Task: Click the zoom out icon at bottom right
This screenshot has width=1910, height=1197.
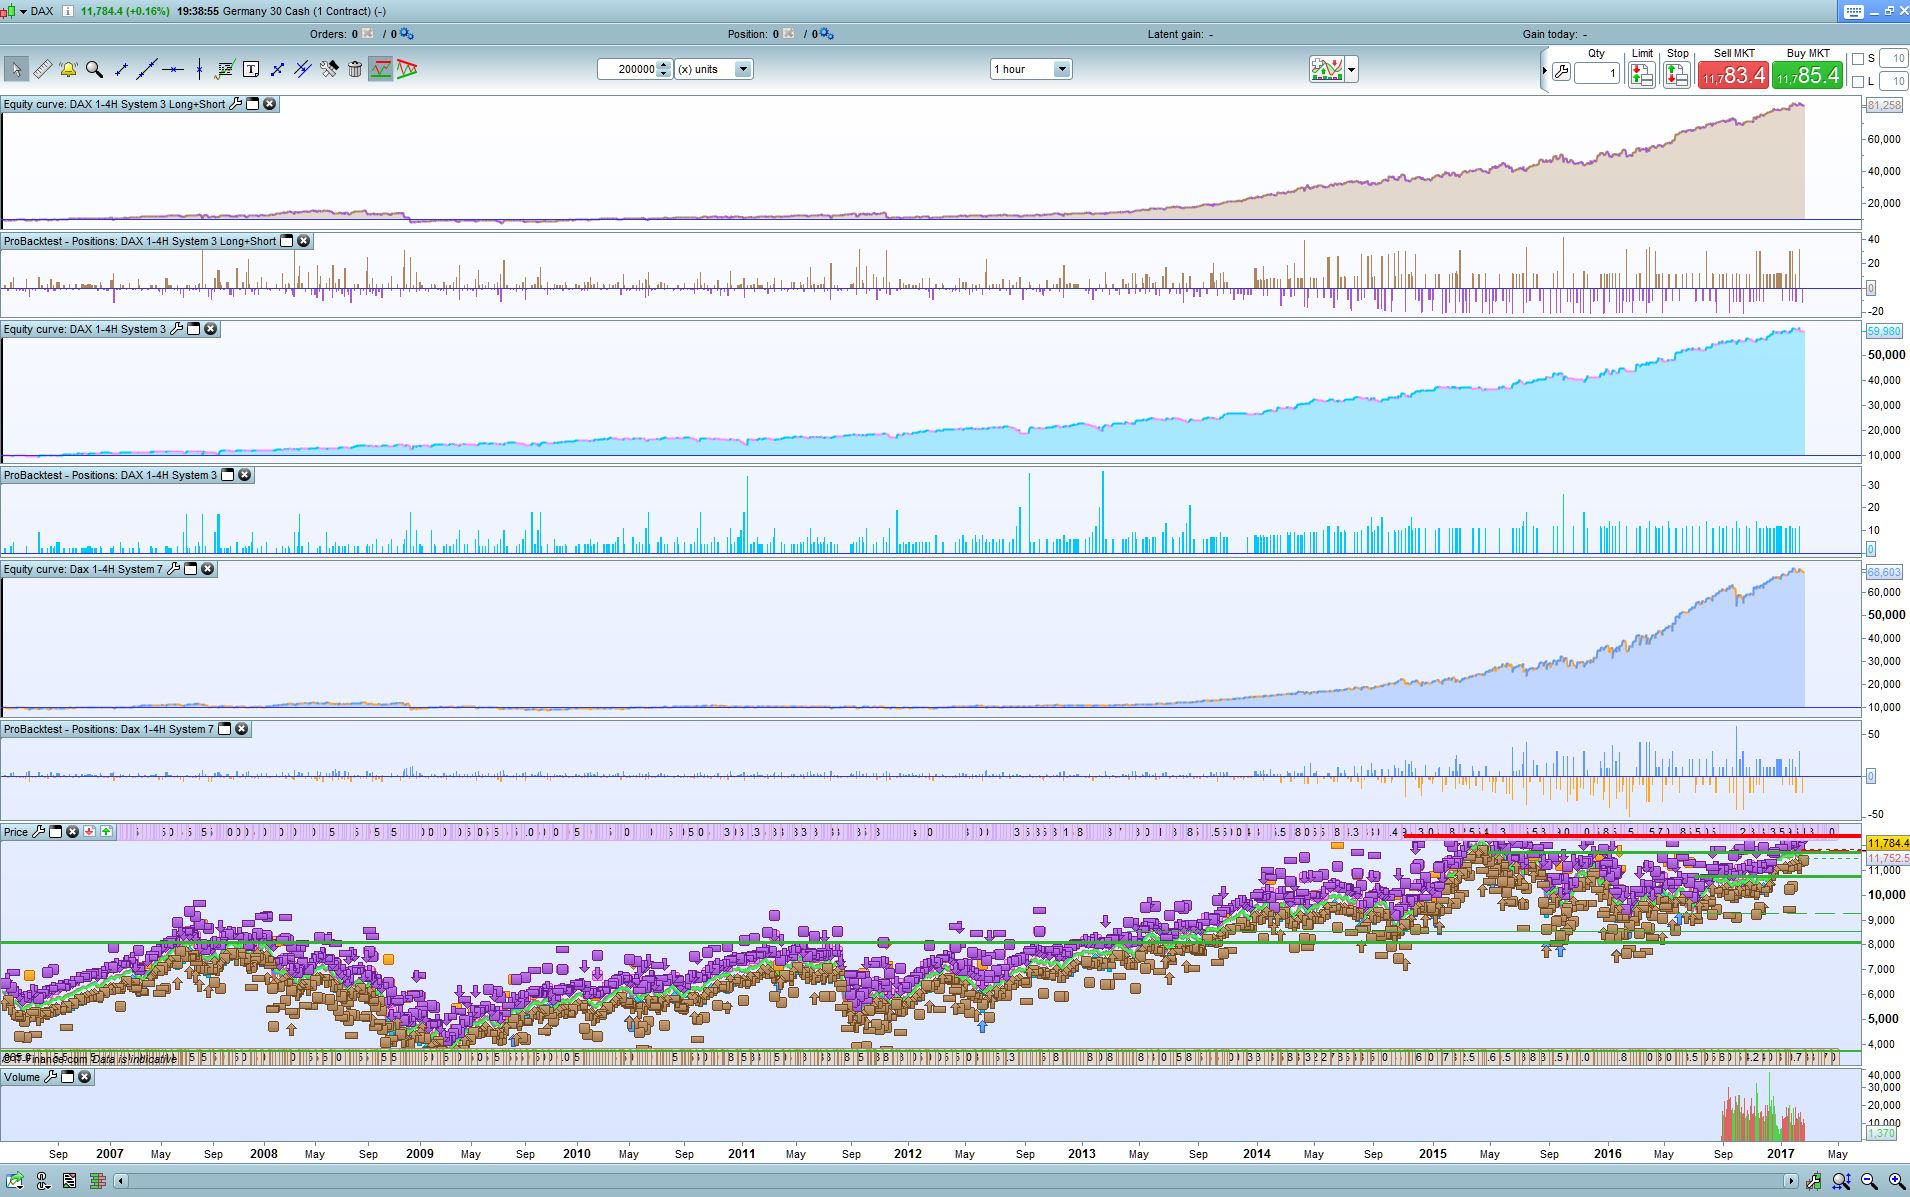Action: tap(1868, 1181)
